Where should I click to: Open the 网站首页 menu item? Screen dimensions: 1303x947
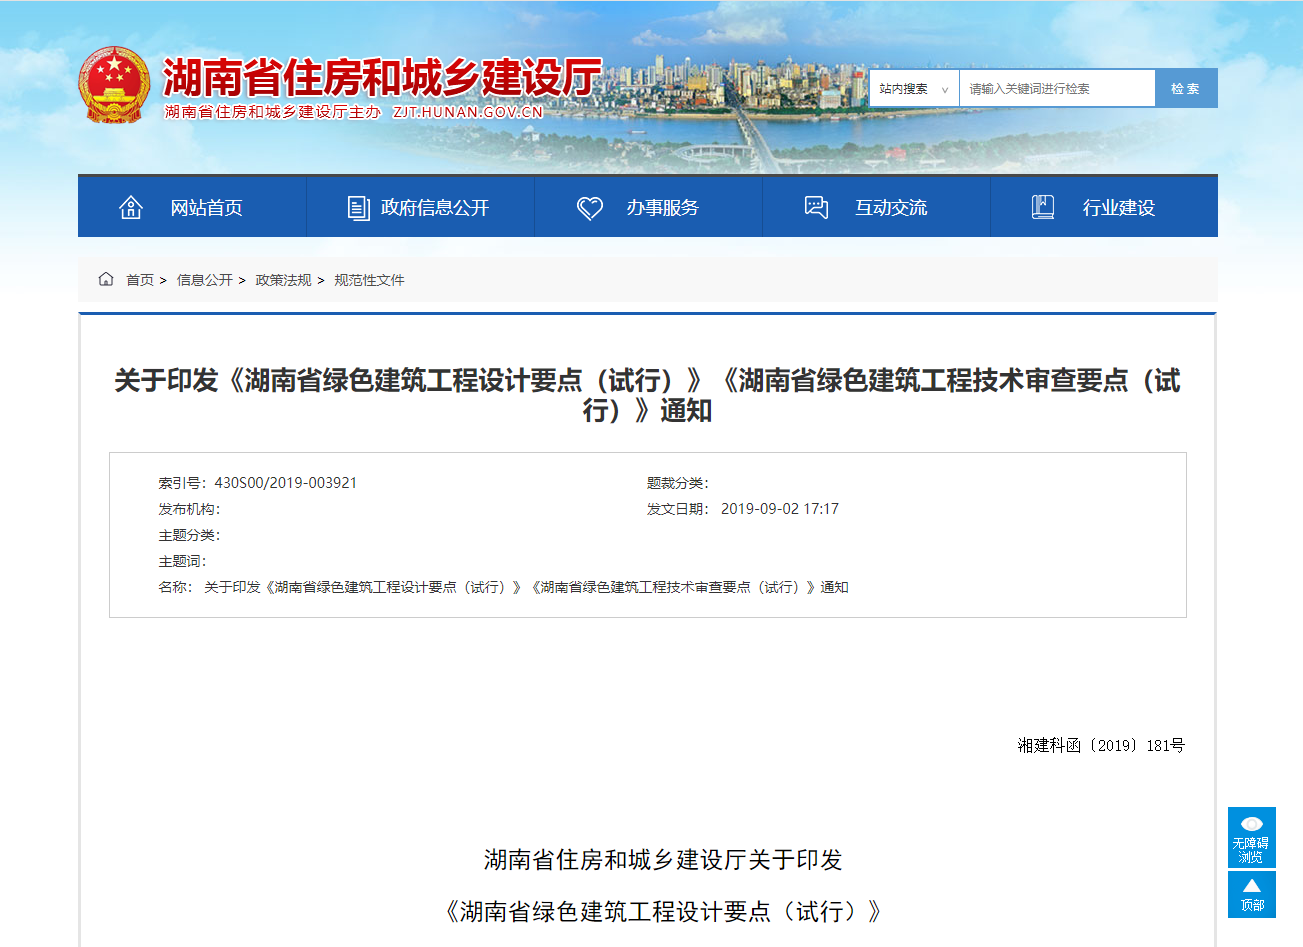click(x=206, y=208)
